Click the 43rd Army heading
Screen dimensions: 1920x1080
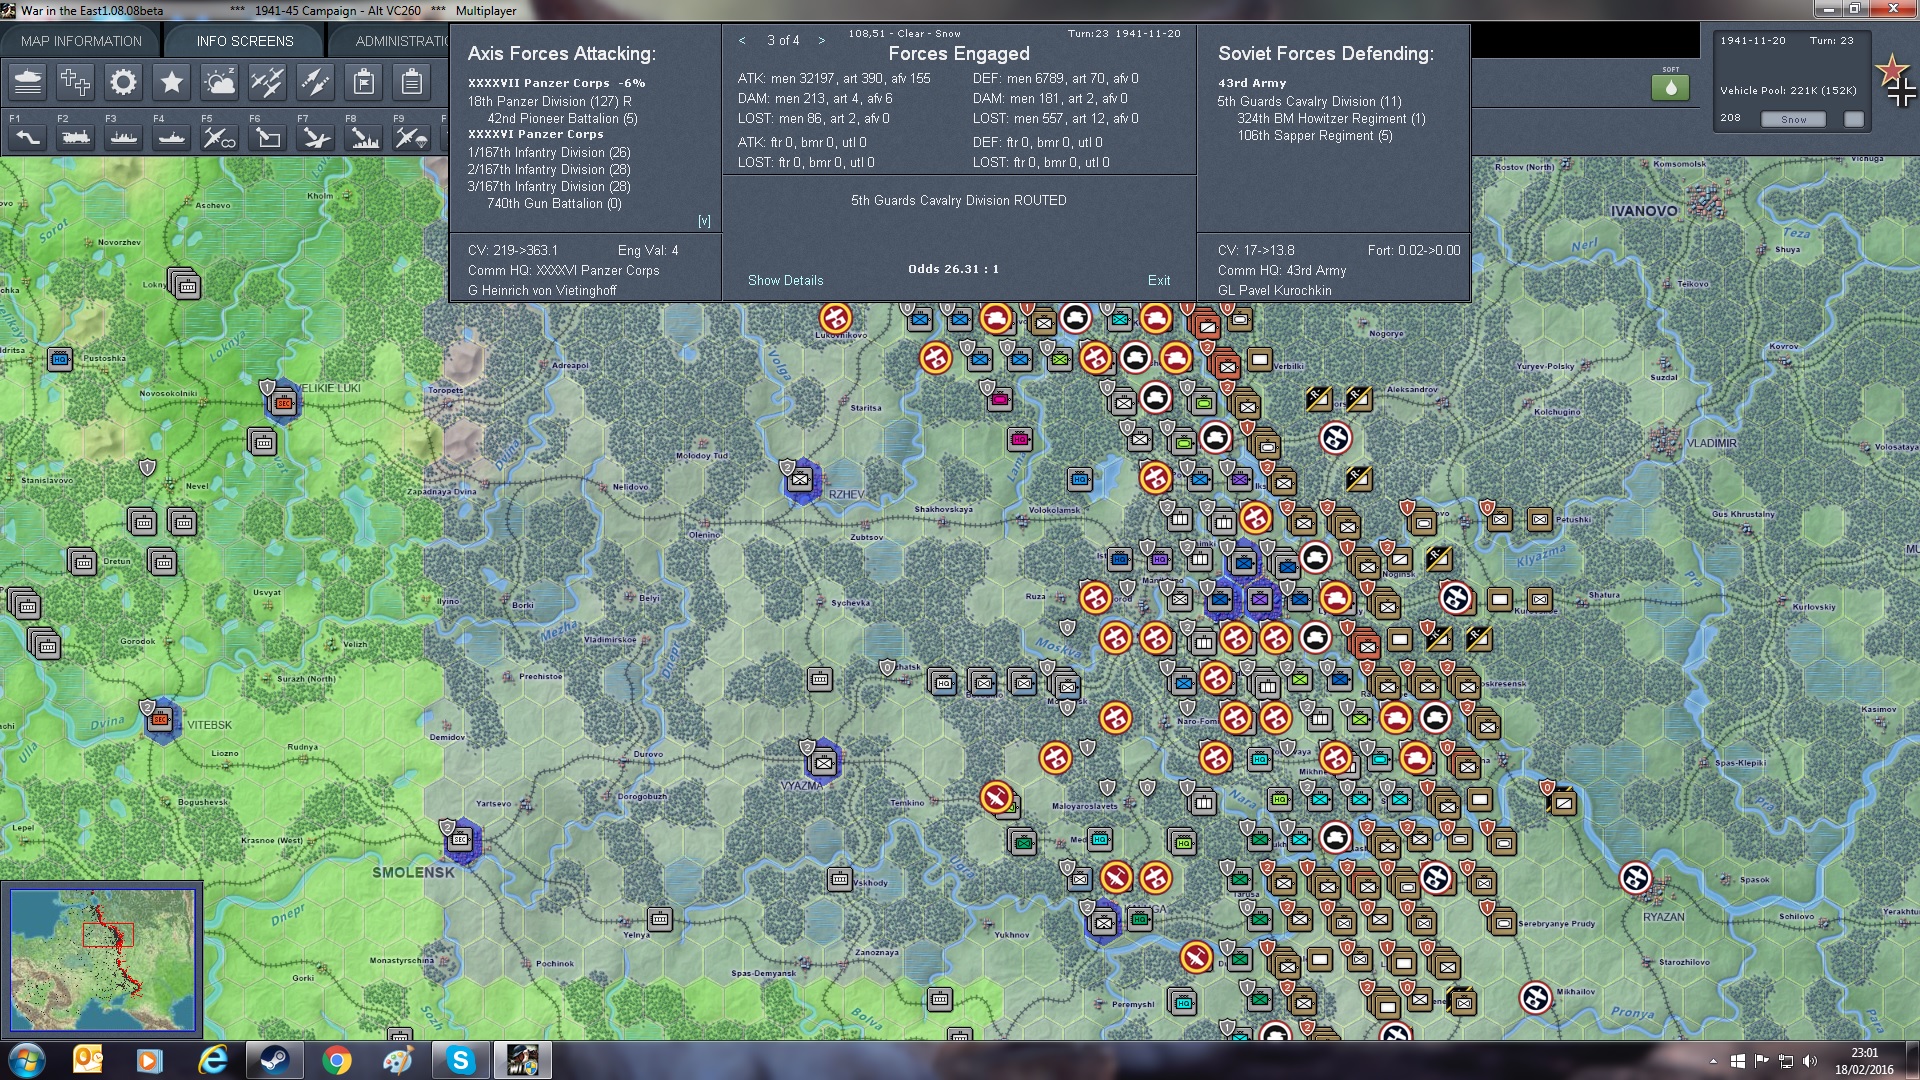(x=1252, y=83)
